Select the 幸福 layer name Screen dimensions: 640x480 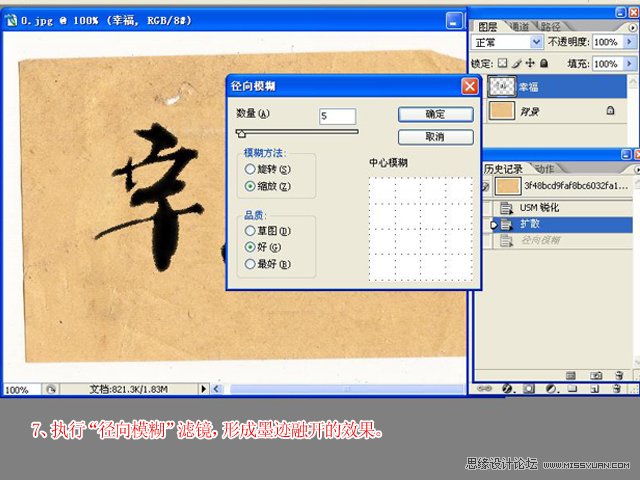point(529,87)
